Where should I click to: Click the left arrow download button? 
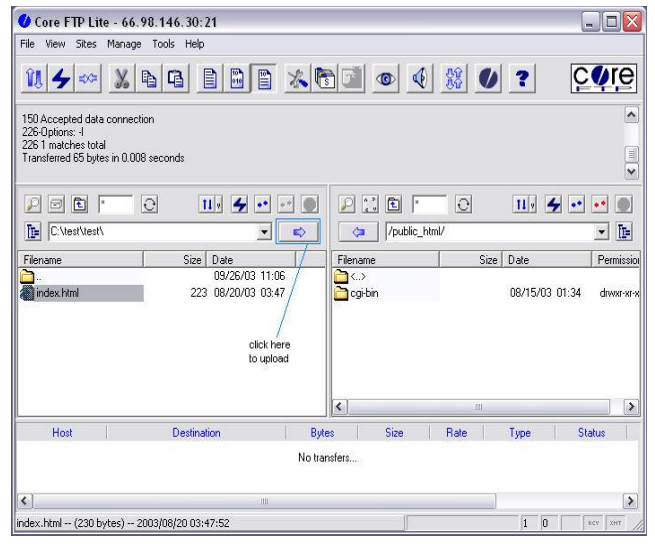click(x=358, y=231)
